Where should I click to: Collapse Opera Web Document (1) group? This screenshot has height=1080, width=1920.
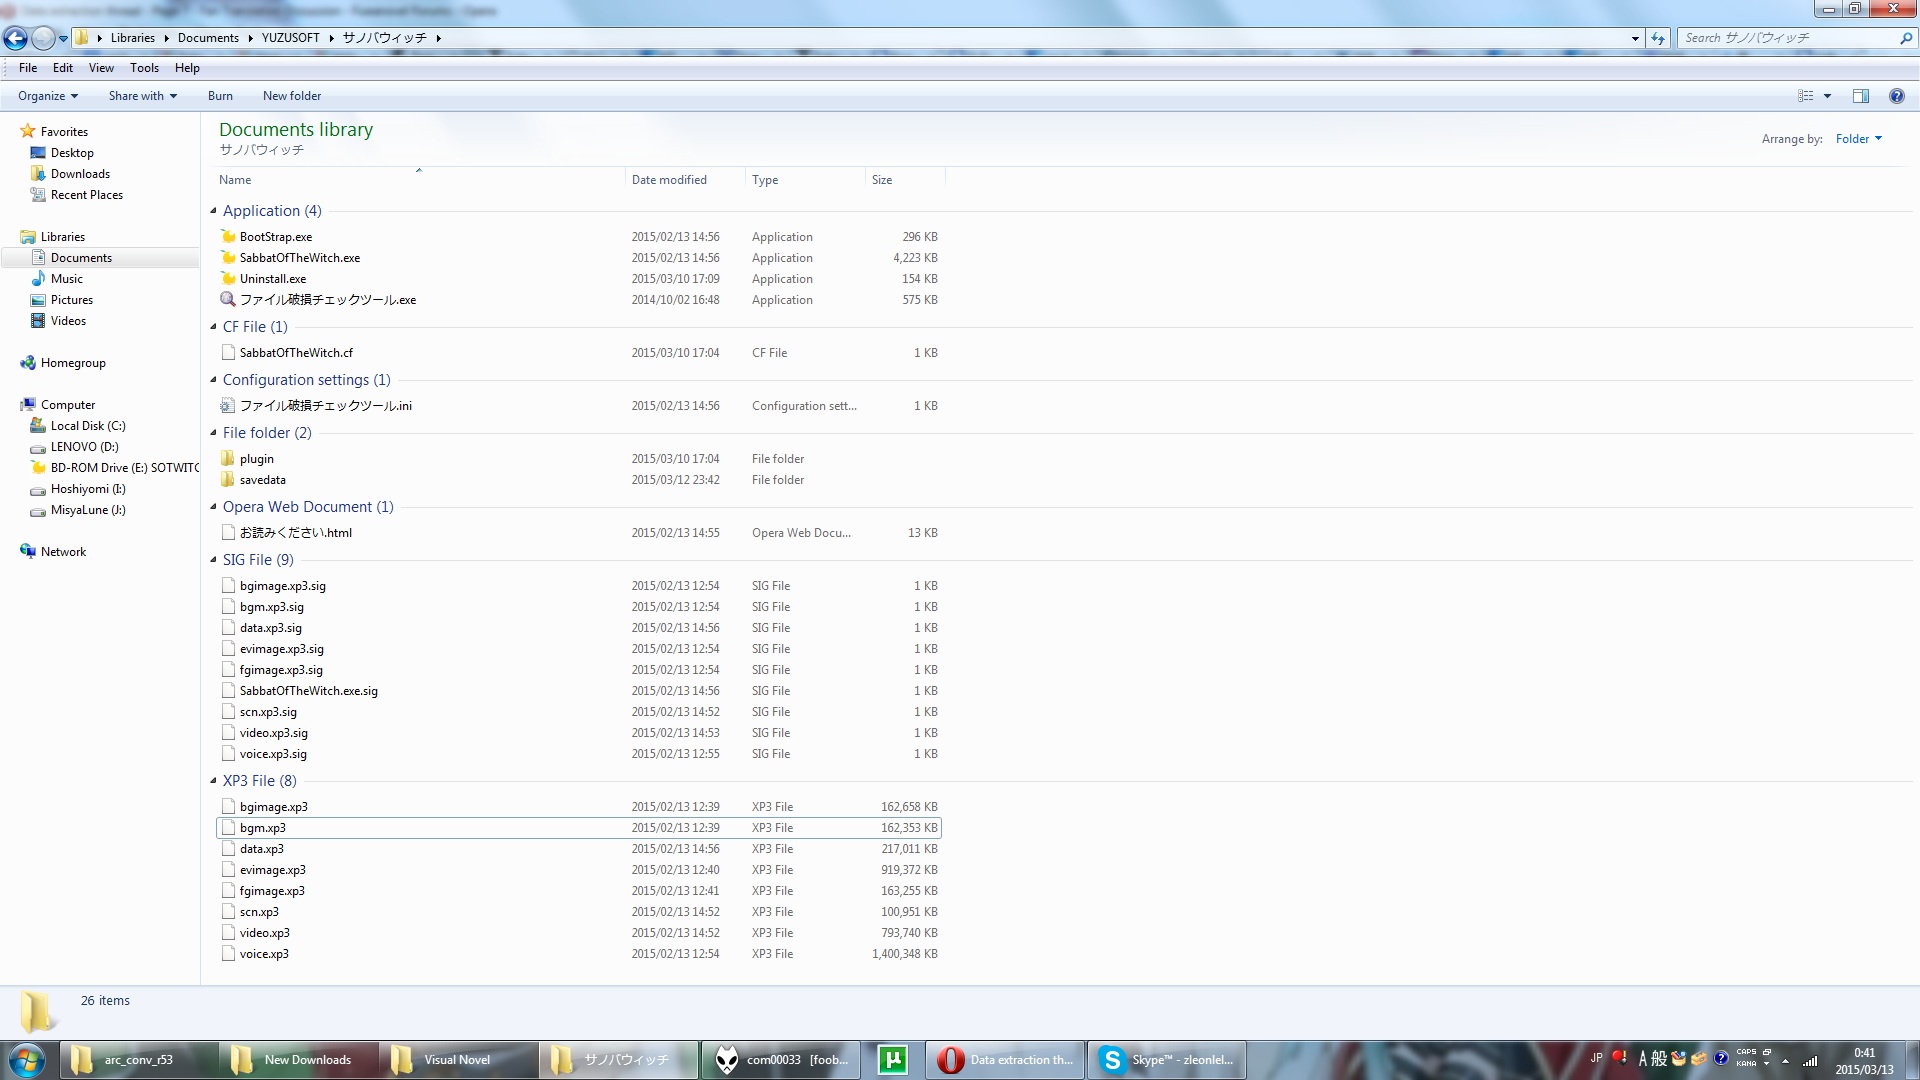click(x=213, y=507)
